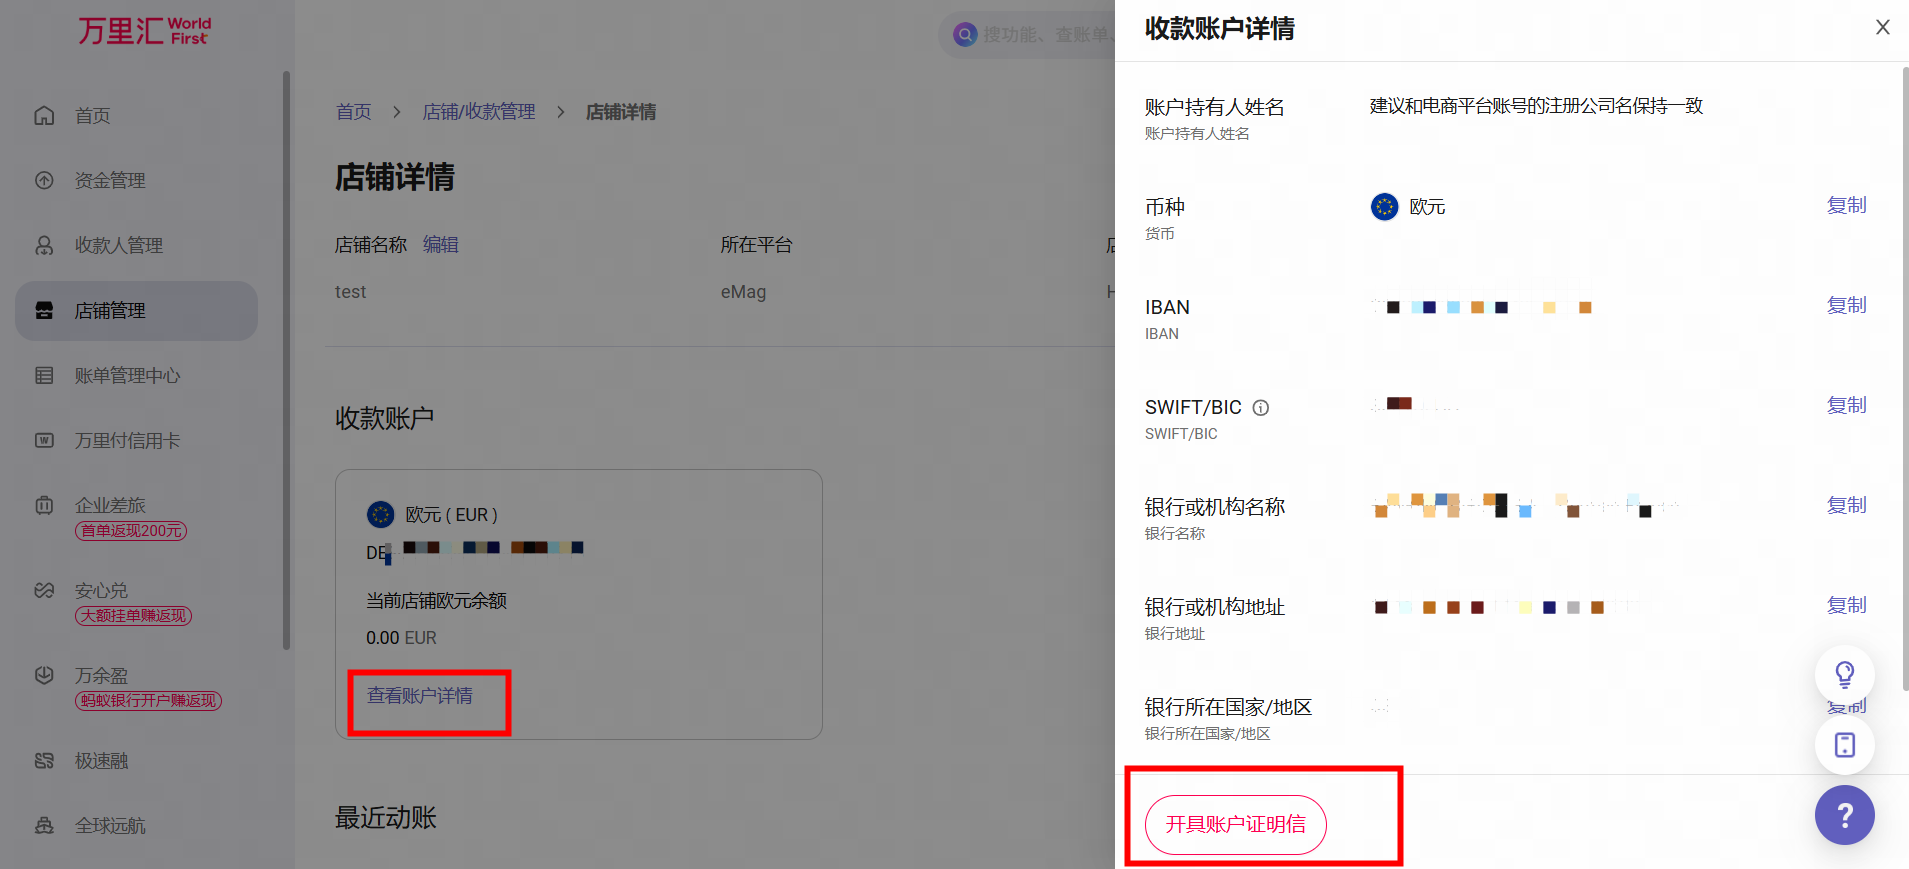Open the purple question mark help button
The image size is (1909, 869).
coord(1845,815)
